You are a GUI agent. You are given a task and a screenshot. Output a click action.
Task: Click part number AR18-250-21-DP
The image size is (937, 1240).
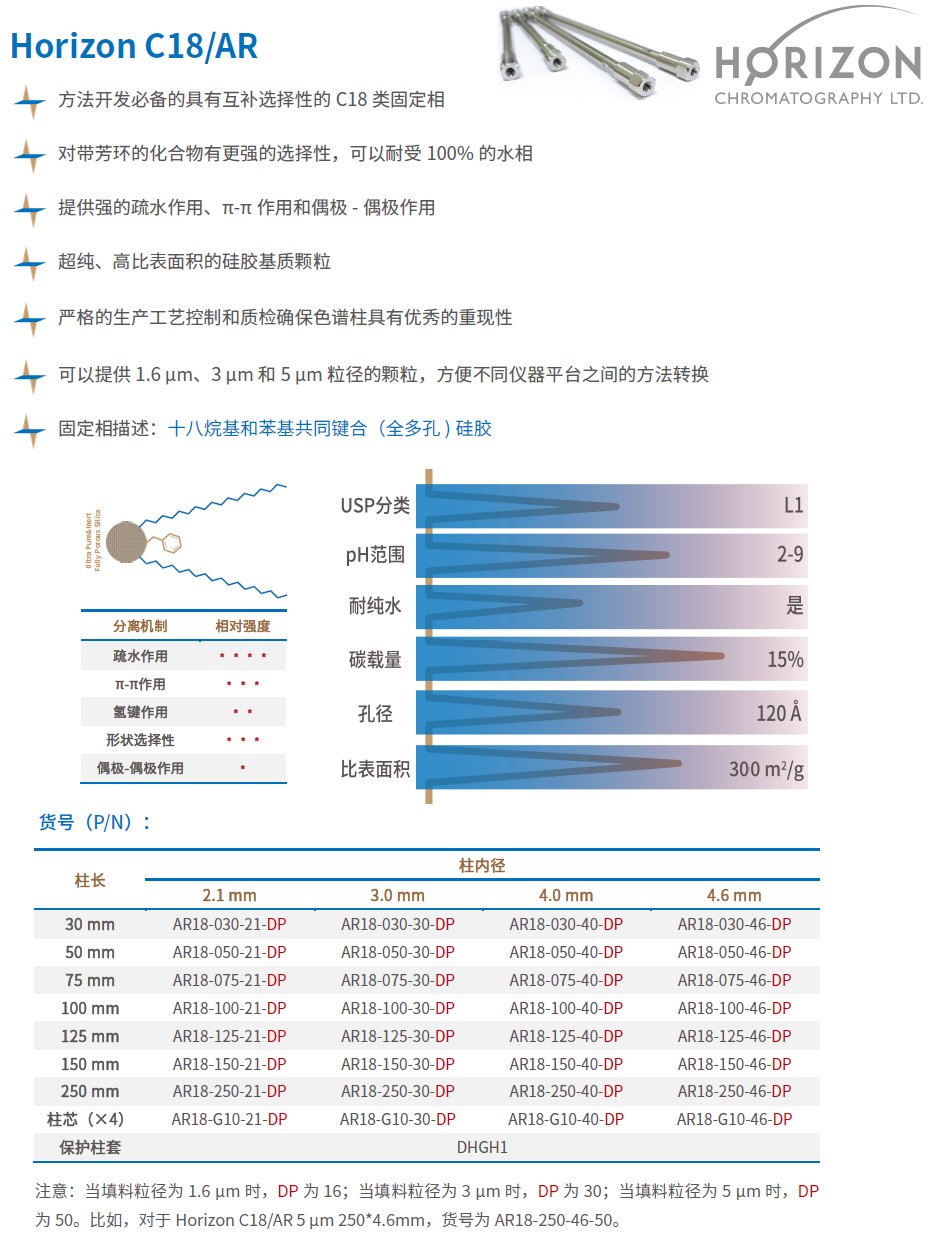click(x=229, y=1092)
